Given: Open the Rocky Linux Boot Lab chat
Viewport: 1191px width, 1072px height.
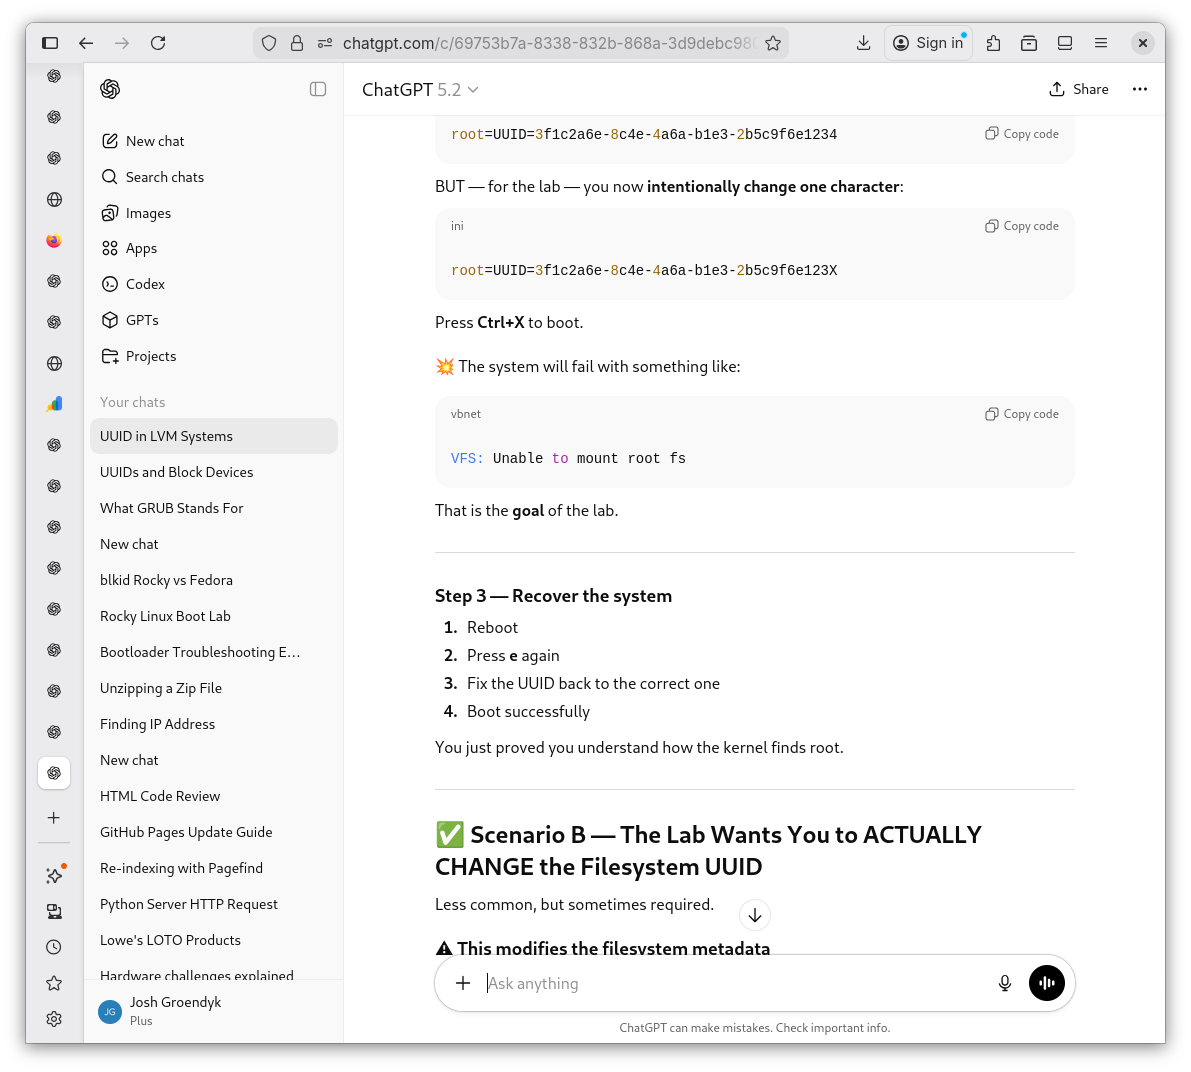Looking at the screenshot, I should 165,616.
